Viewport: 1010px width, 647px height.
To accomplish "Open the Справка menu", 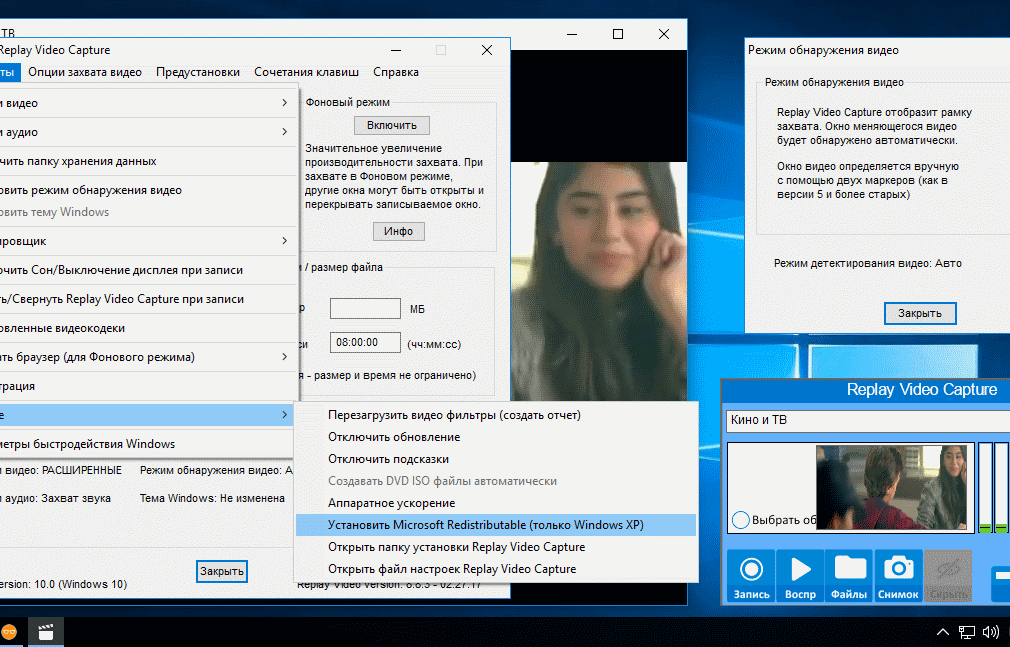I will coord(396,72).
